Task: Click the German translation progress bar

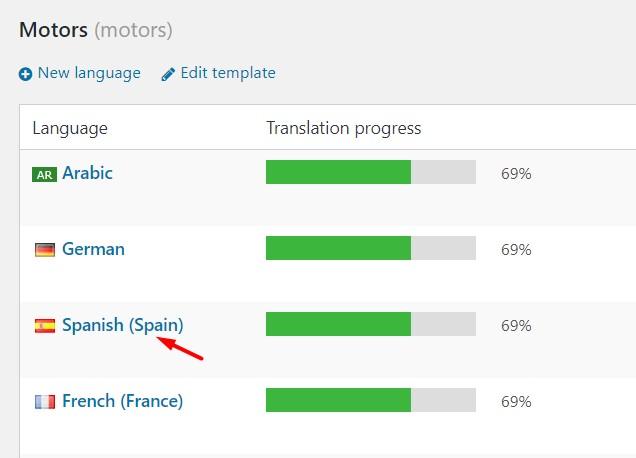Action: (370, 248)
